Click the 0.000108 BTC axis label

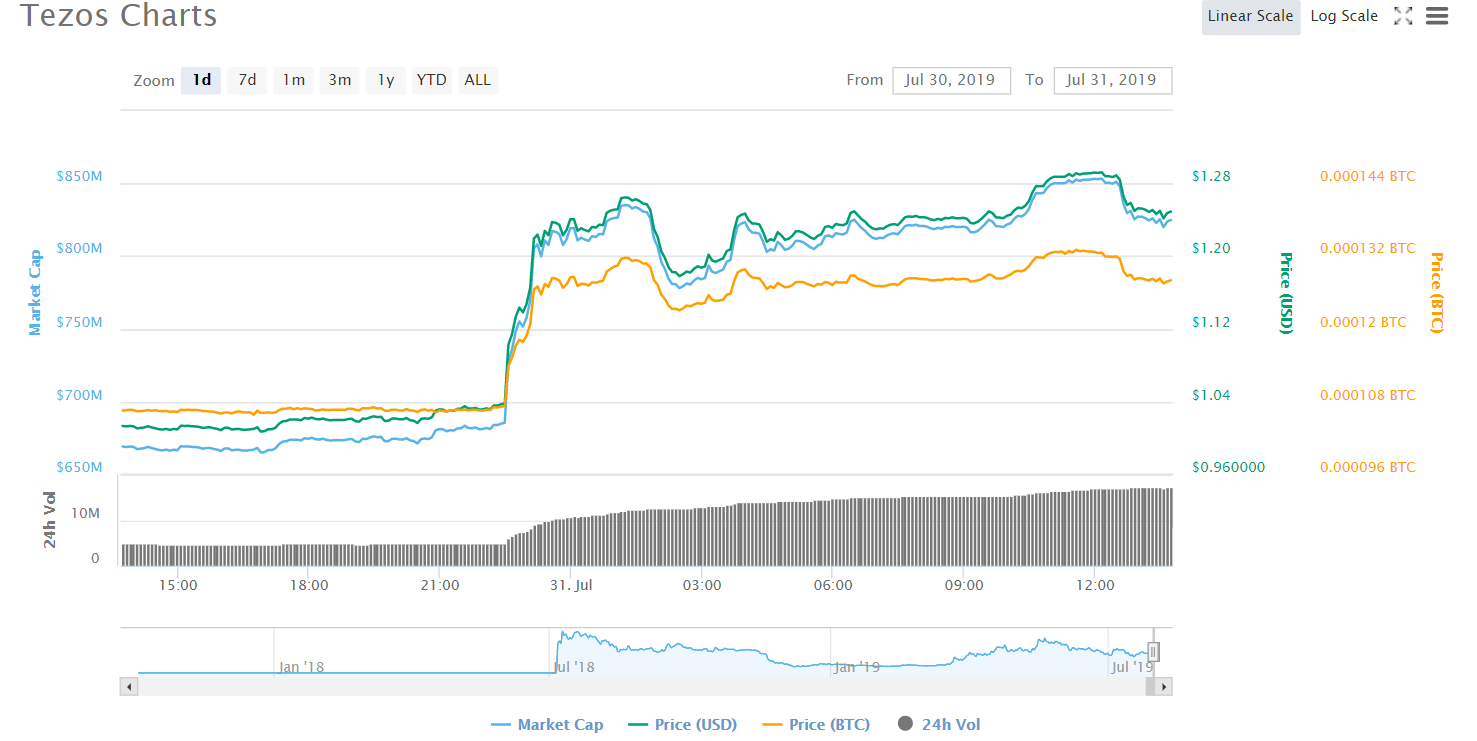pos(1368,395)
